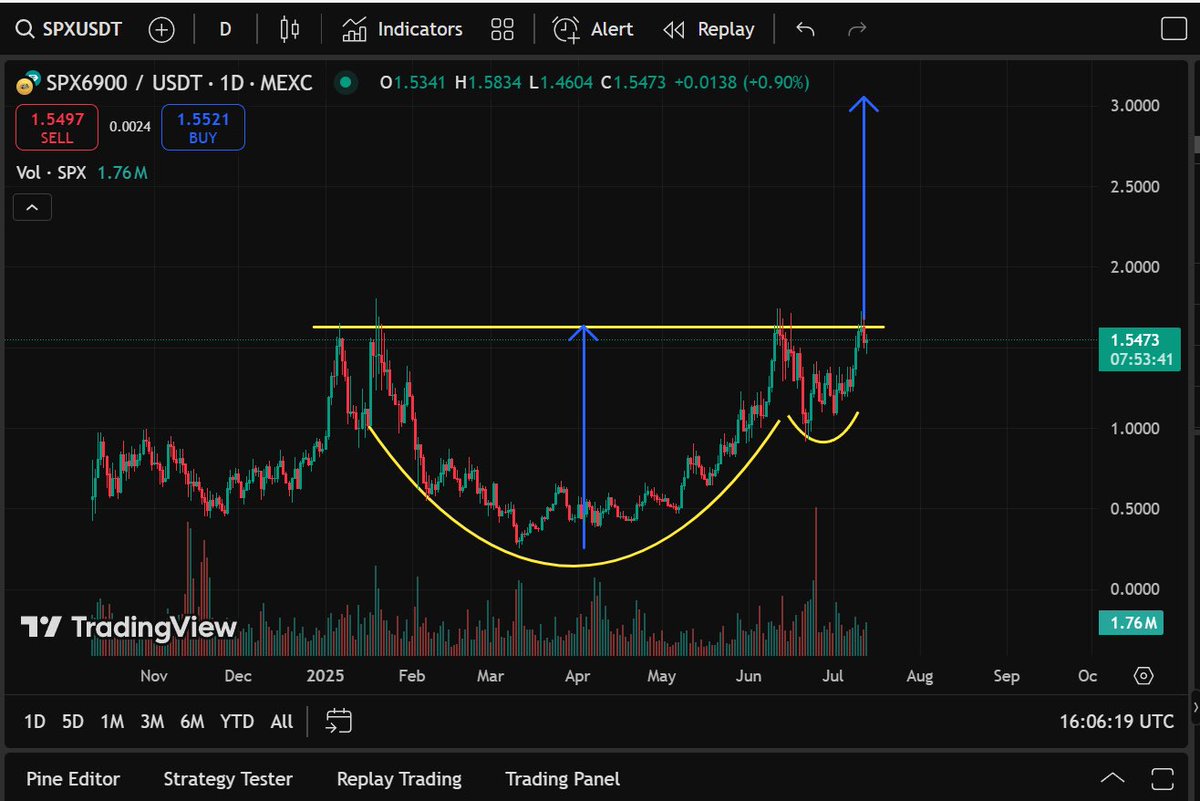1200x801 pixels.
Task: Click the 1.5497 SELL button
Action: tap(57, 127)
